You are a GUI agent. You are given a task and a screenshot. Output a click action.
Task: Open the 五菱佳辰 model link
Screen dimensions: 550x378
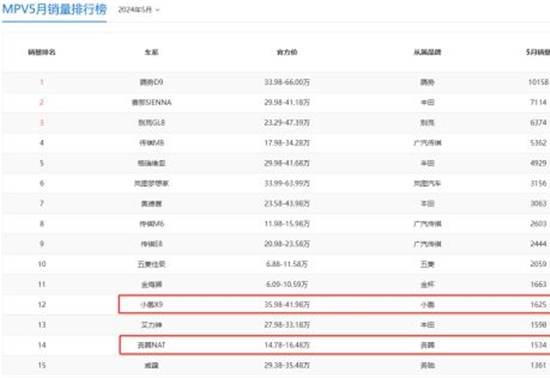[152, 264]
